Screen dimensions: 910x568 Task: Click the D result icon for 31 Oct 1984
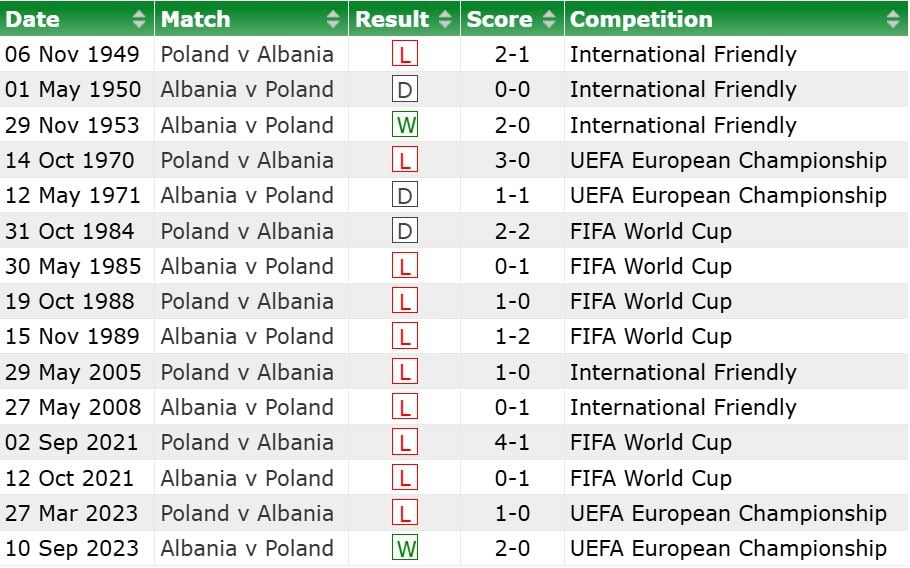(405, 231)
